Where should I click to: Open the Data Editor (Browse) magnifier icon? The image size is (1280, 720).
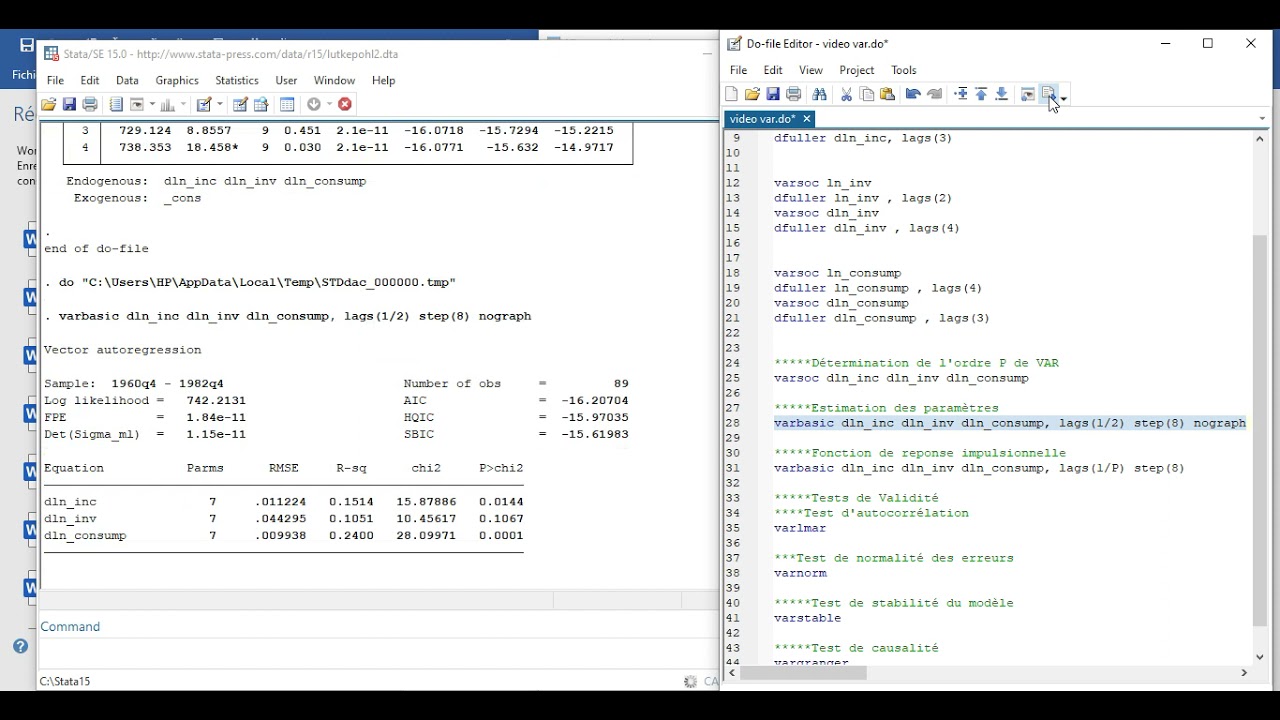pos(261,104)
